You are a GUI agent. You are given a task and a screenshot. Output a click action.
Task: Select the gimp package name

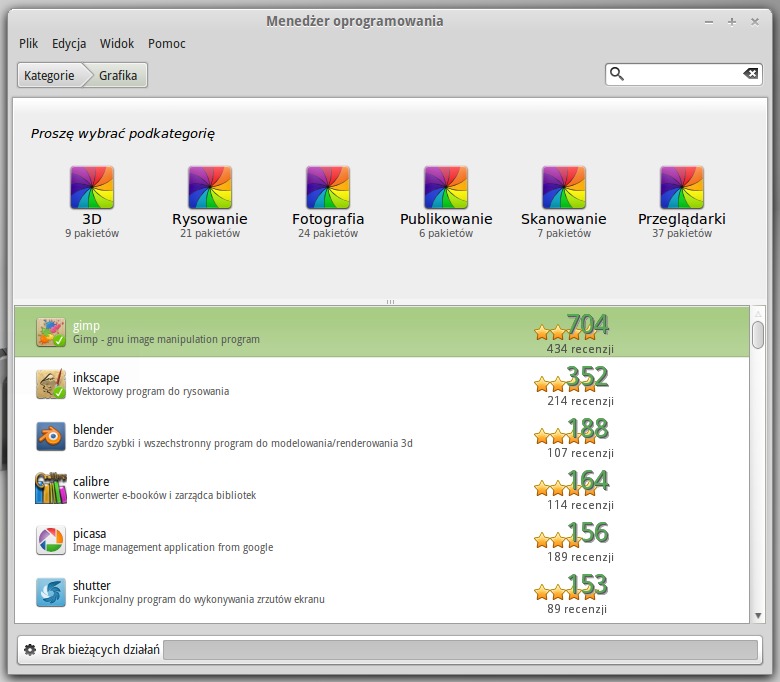point(87,326)
